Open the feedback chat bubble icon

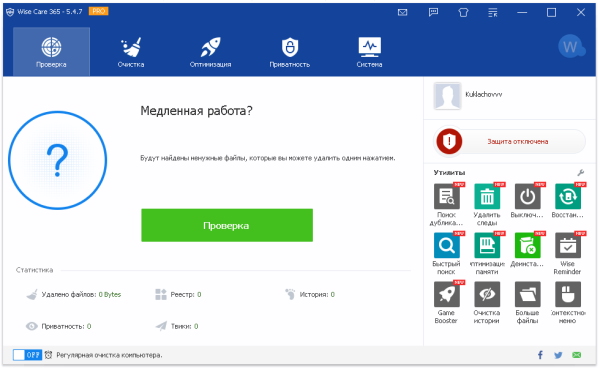[x=433, y=13]
